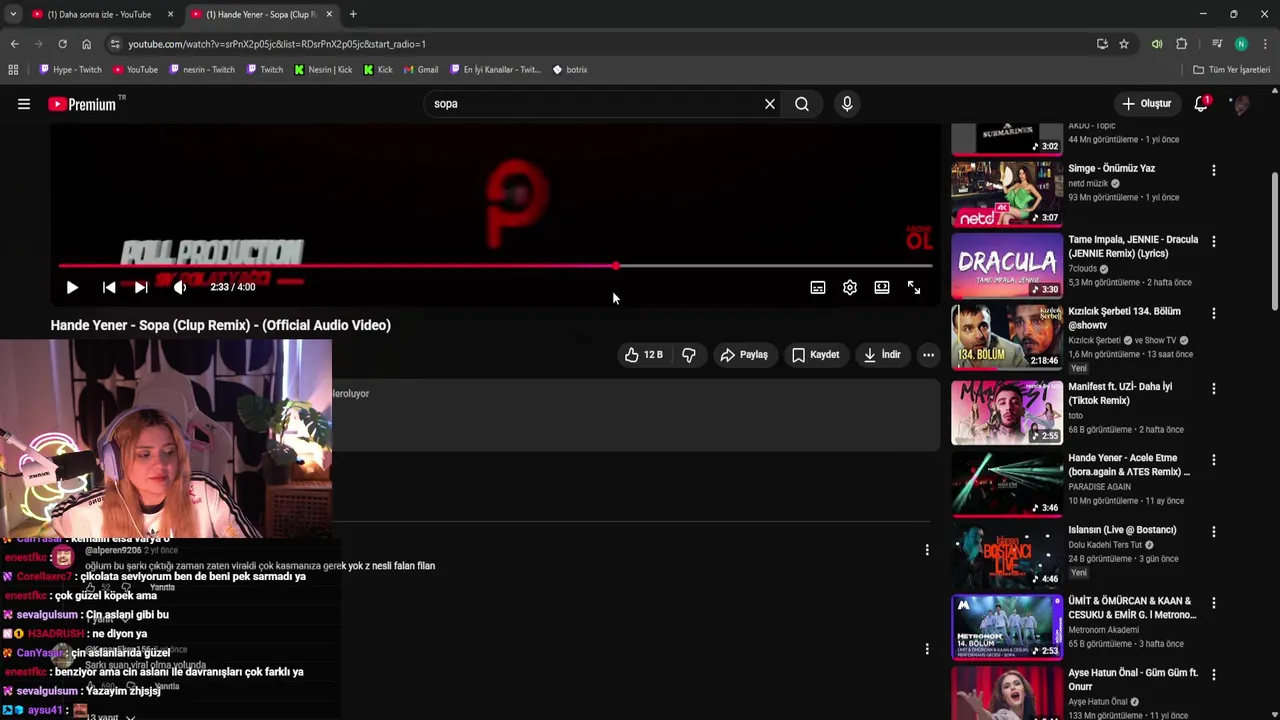Open options for Kızılcık Şerbeti 134. Bölüm

point(1214,314)
